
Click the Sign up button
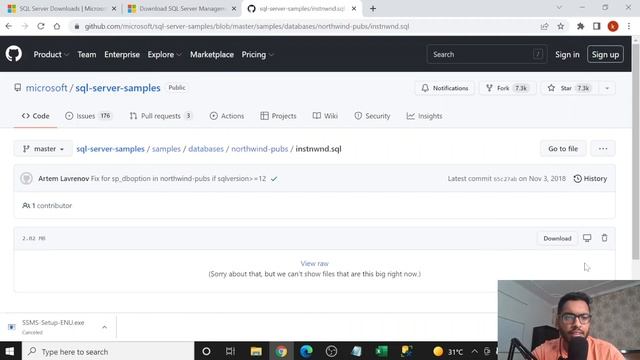coord(605,54)
